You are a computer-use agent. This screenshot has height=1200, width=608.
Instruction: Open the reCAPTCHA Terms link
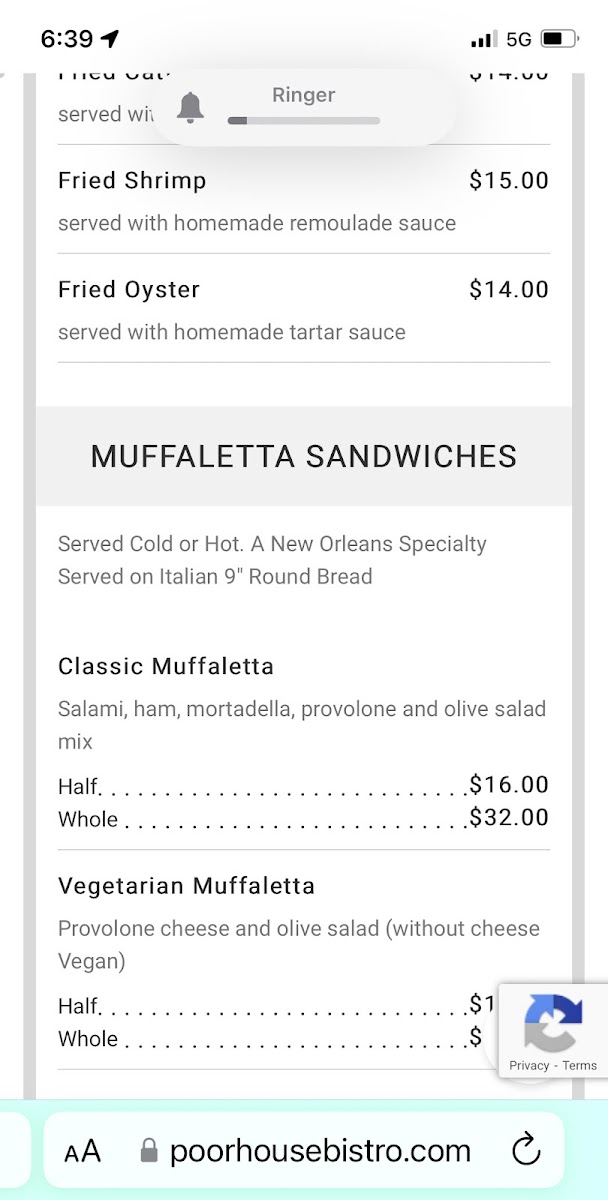point(580,1065)
